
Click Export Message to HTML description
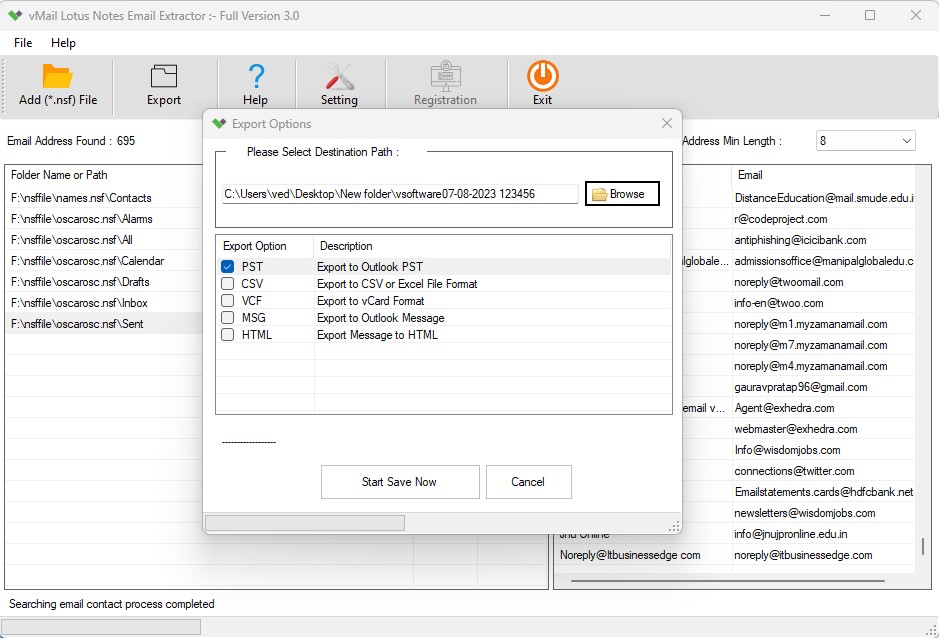tap(377, 334)
